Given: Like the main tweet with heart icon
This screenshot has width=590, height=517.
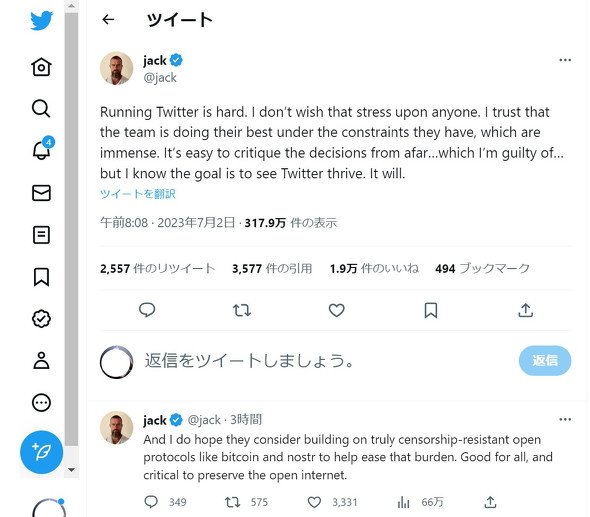Looking at the screenshot, I should coord(336,310).
